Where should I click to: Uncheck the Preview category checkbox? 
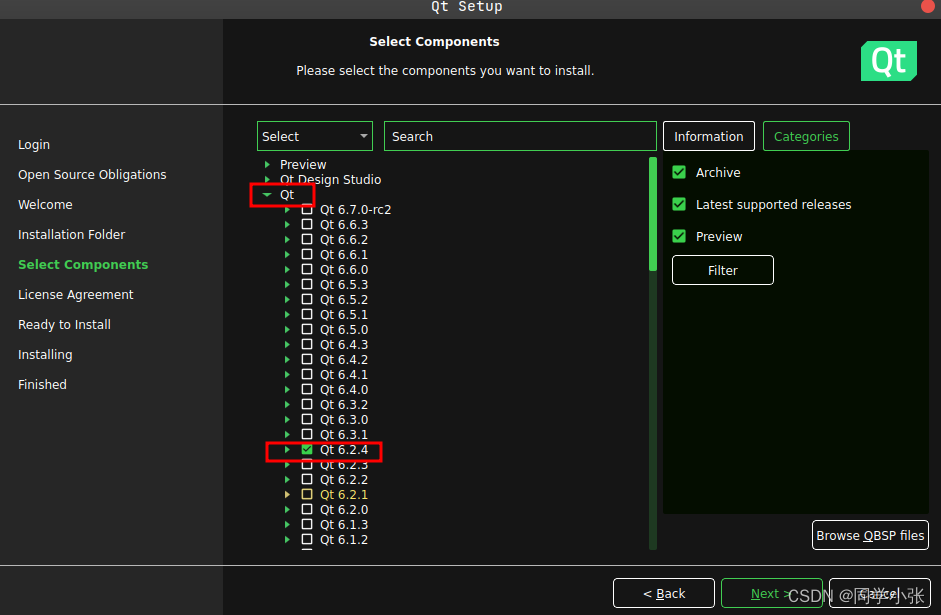(x=679, y=236)
